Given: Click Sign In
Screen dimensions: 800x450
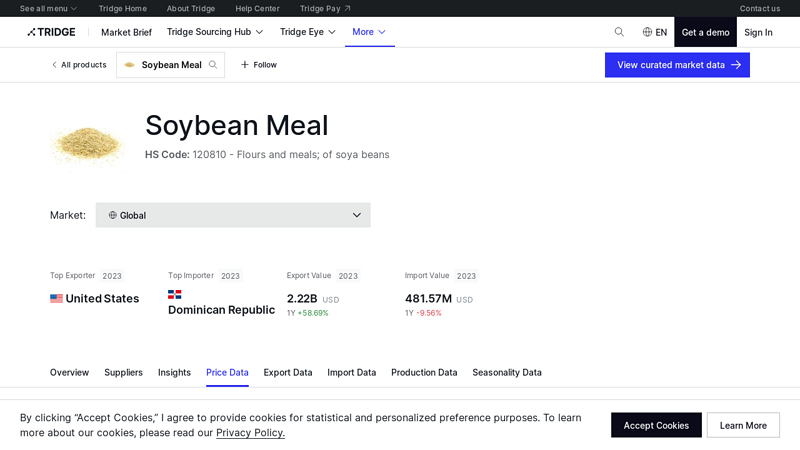Looking at the screenshot, I should click(x=758, y=32).
